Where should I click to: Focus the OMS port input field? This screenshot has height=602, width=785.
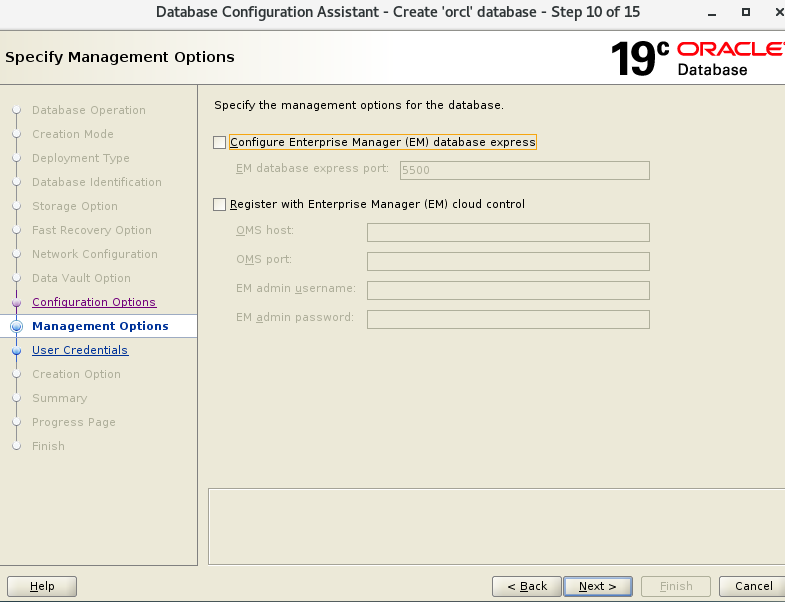point(508,261)
